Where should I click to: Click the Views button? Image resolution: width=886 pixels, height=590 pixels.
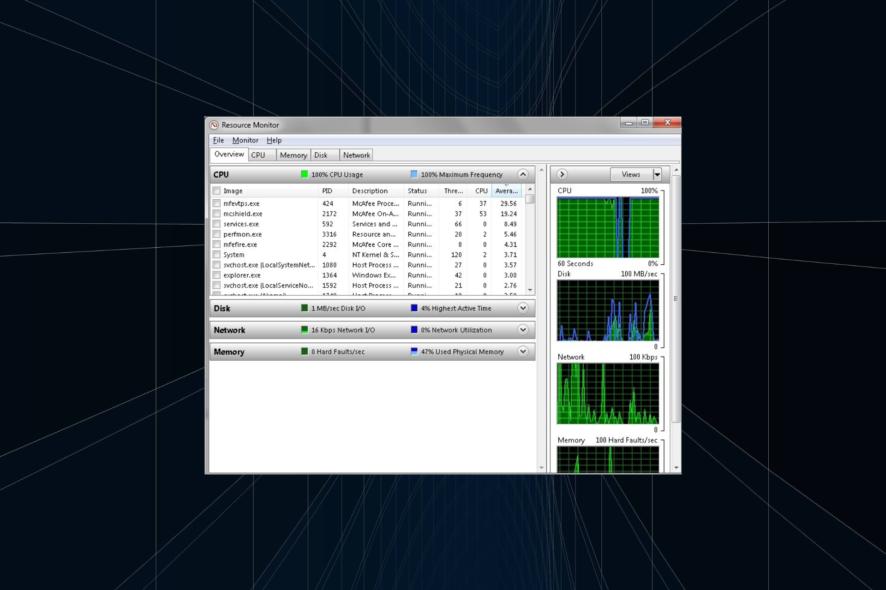tap(630, 173)
